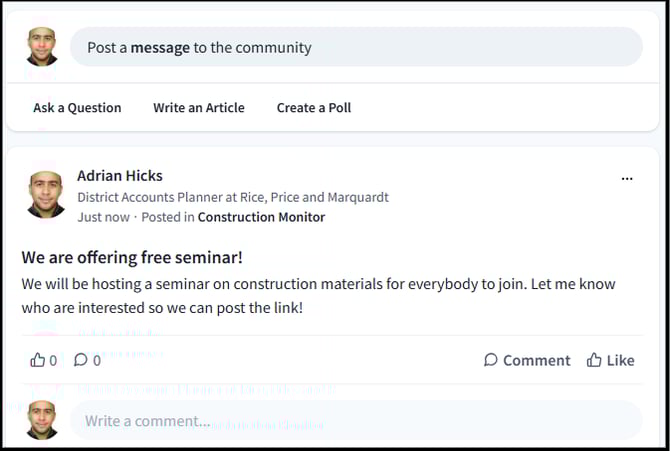Open the Adrian Hicks profile name link
670x451 pixels.
(x=119, y=176)
